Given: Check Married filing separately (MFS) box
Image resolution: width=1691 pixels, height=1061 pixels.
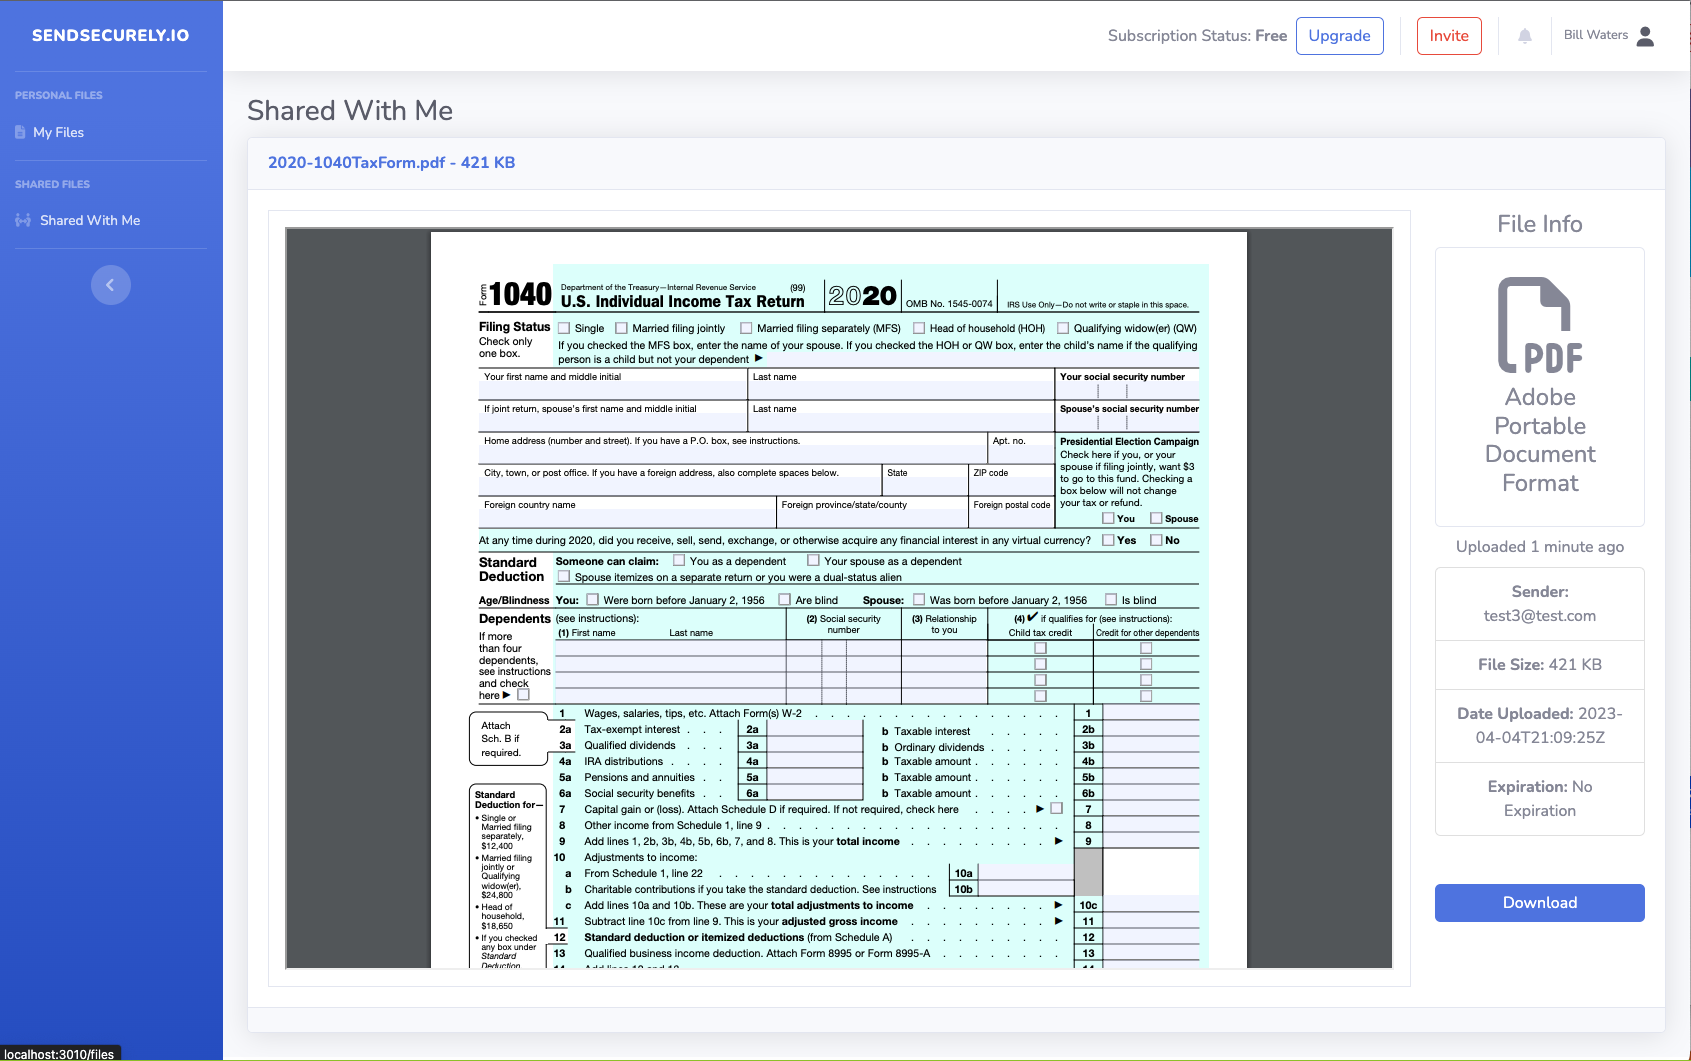Looking at the screenshot, I should click(x=746, y=328).
